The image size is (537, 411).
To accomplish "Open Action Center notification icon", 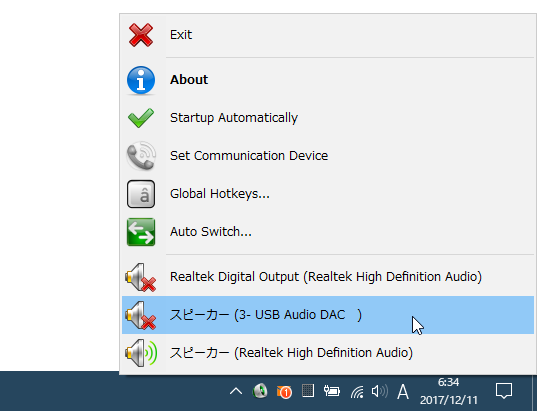I will [x=504, y=391].
